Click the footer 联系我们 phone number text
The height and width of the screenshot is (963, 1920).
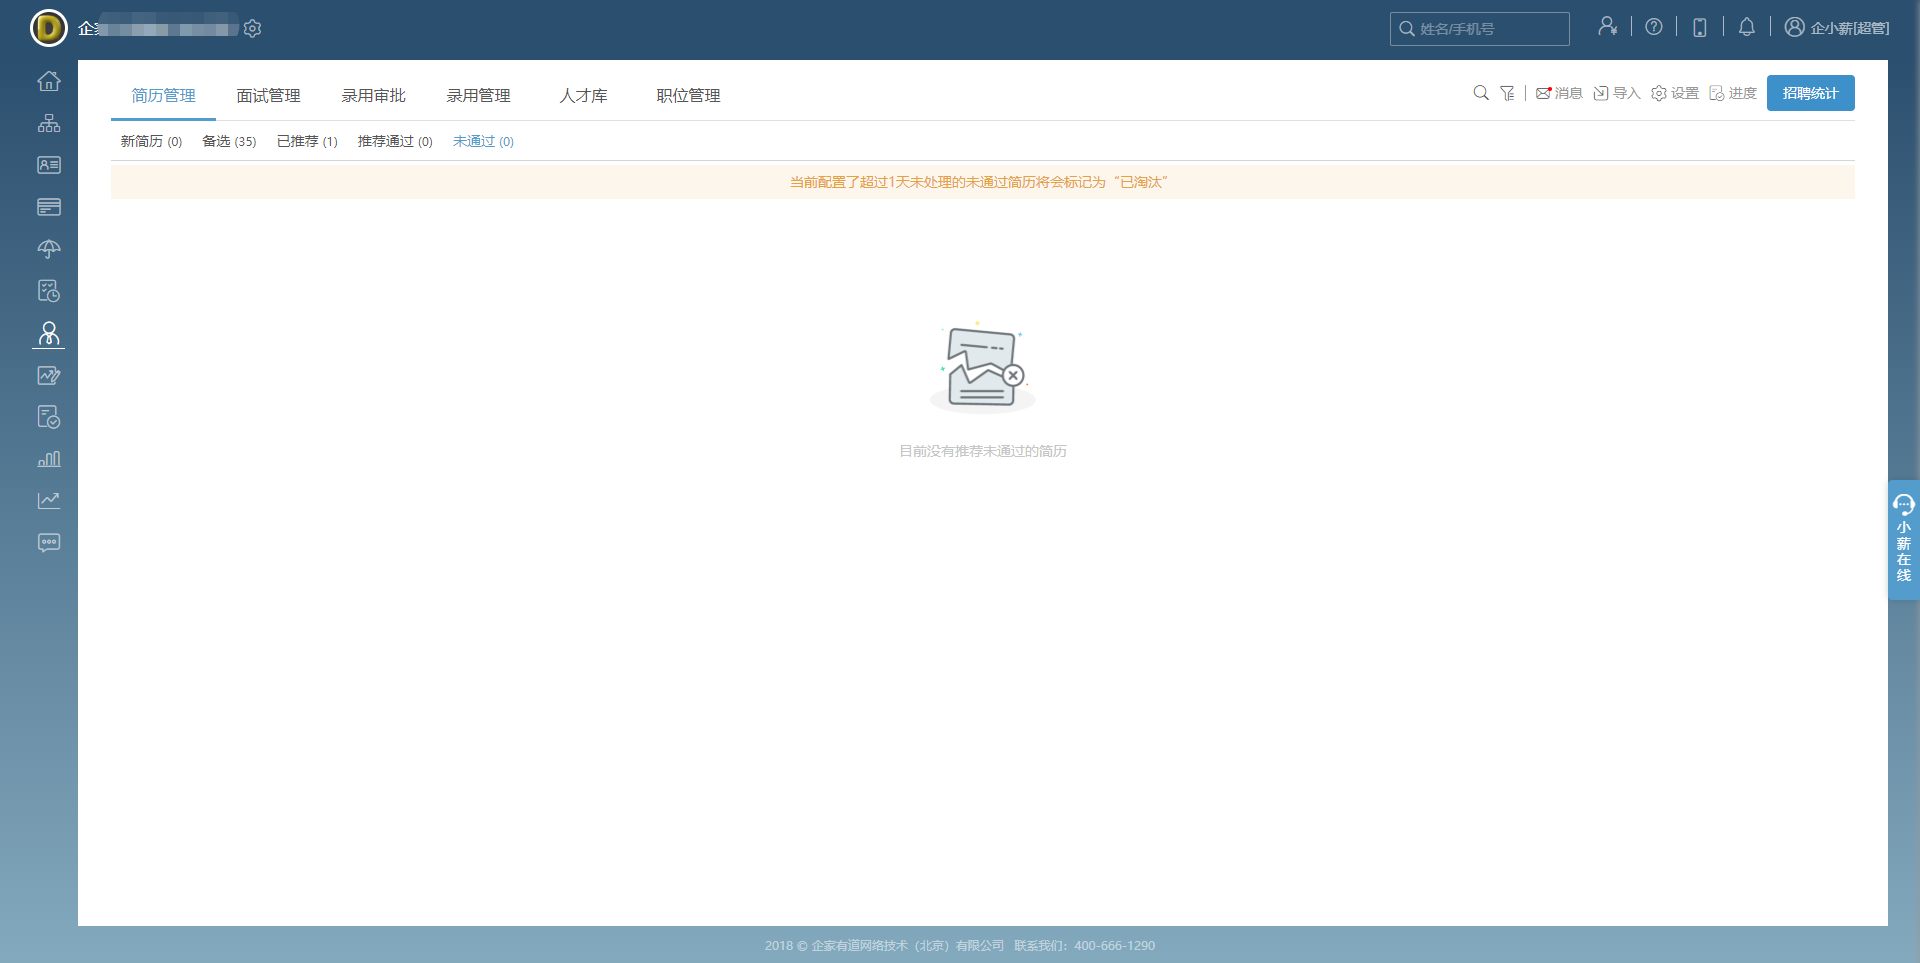[1085, 945]
